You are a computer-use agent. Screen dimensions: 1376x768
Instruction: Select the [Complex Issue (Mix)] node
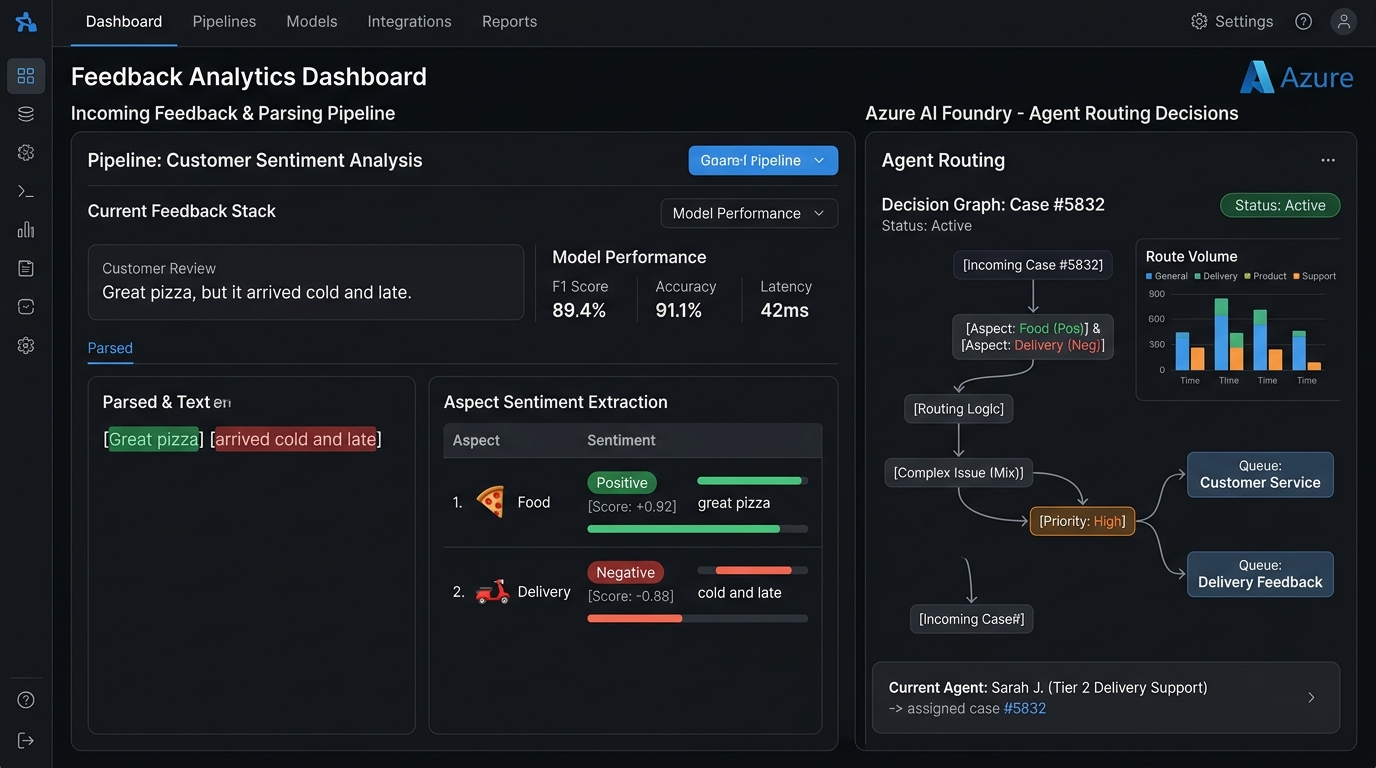click(958, 473)
